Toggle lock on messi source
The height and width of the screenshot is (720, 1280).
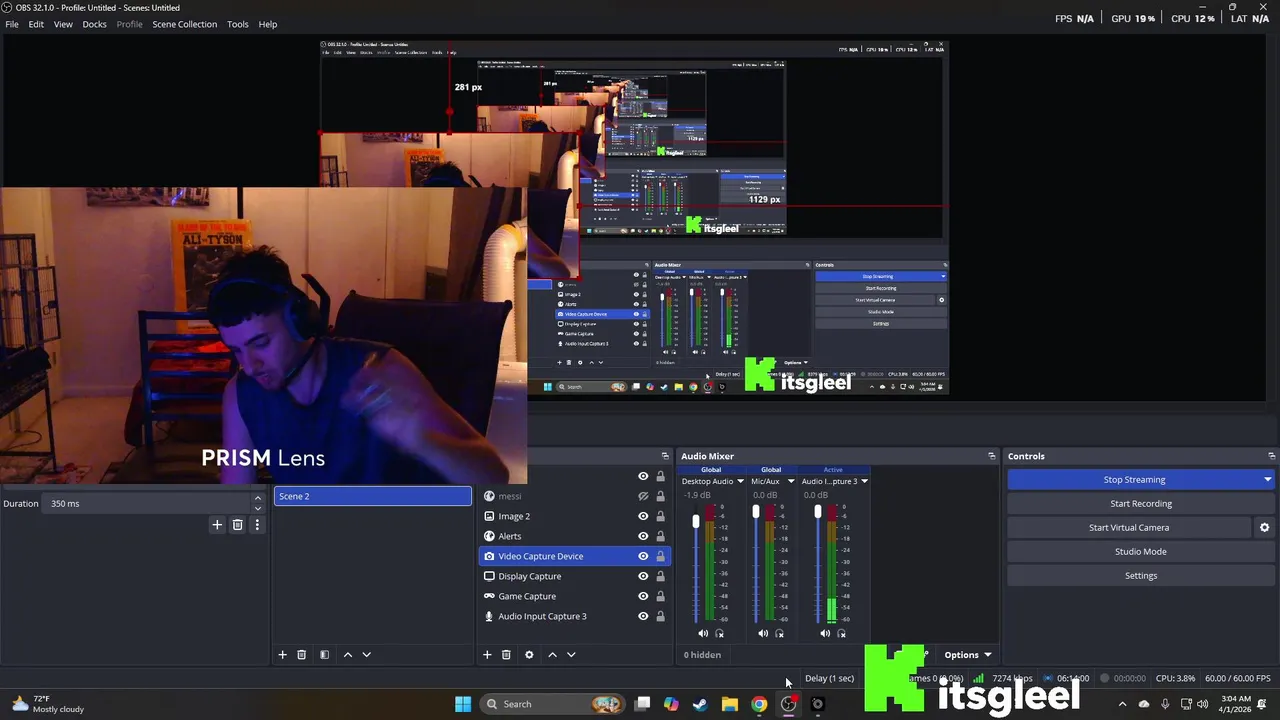pyautogui.click(x=660, y=496)
